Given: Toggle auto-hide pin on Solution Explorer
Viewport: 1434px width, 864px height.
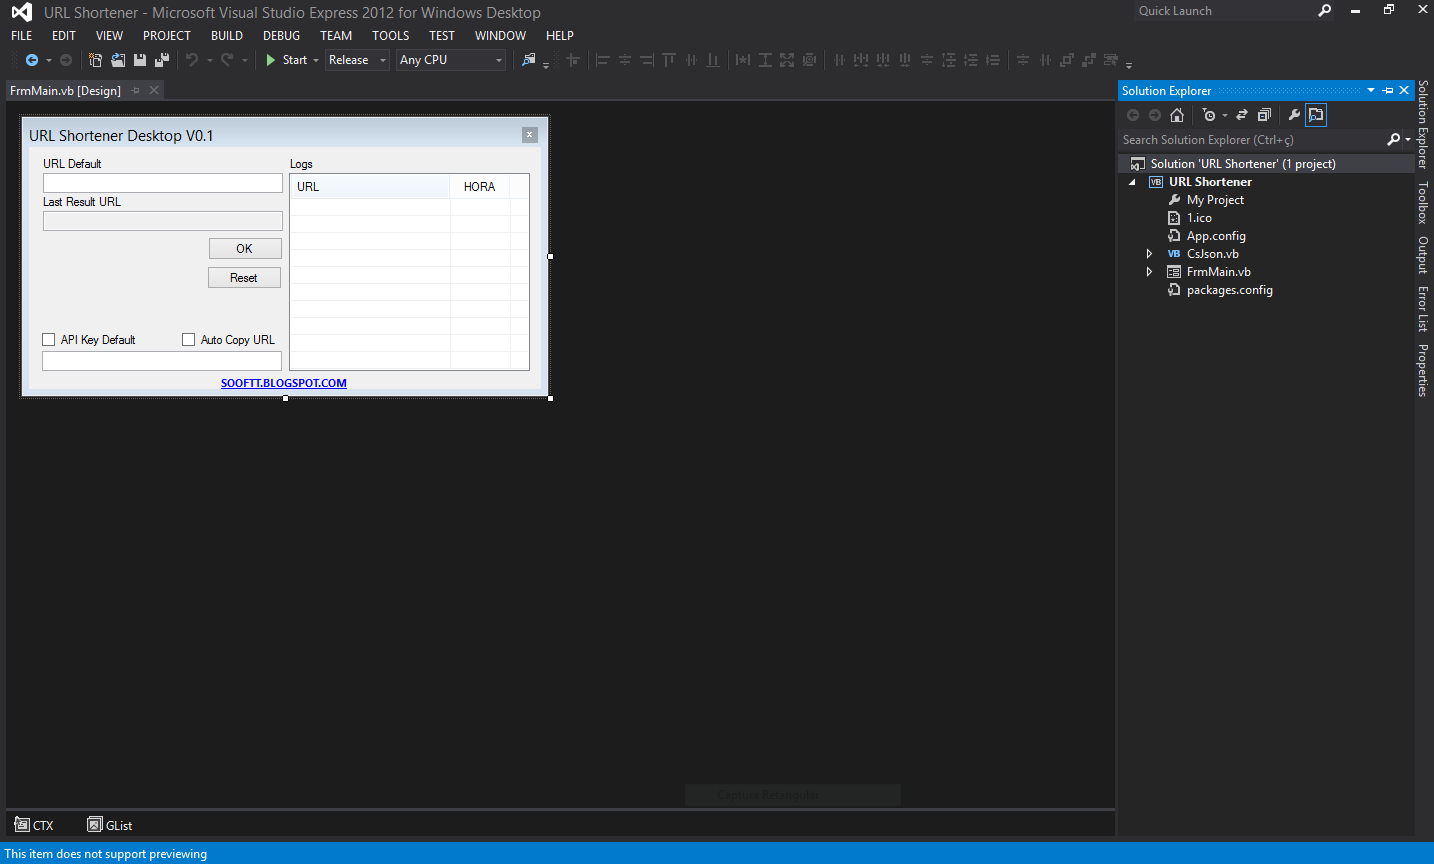Looking at the screenshot, I should coord(1388,90).
